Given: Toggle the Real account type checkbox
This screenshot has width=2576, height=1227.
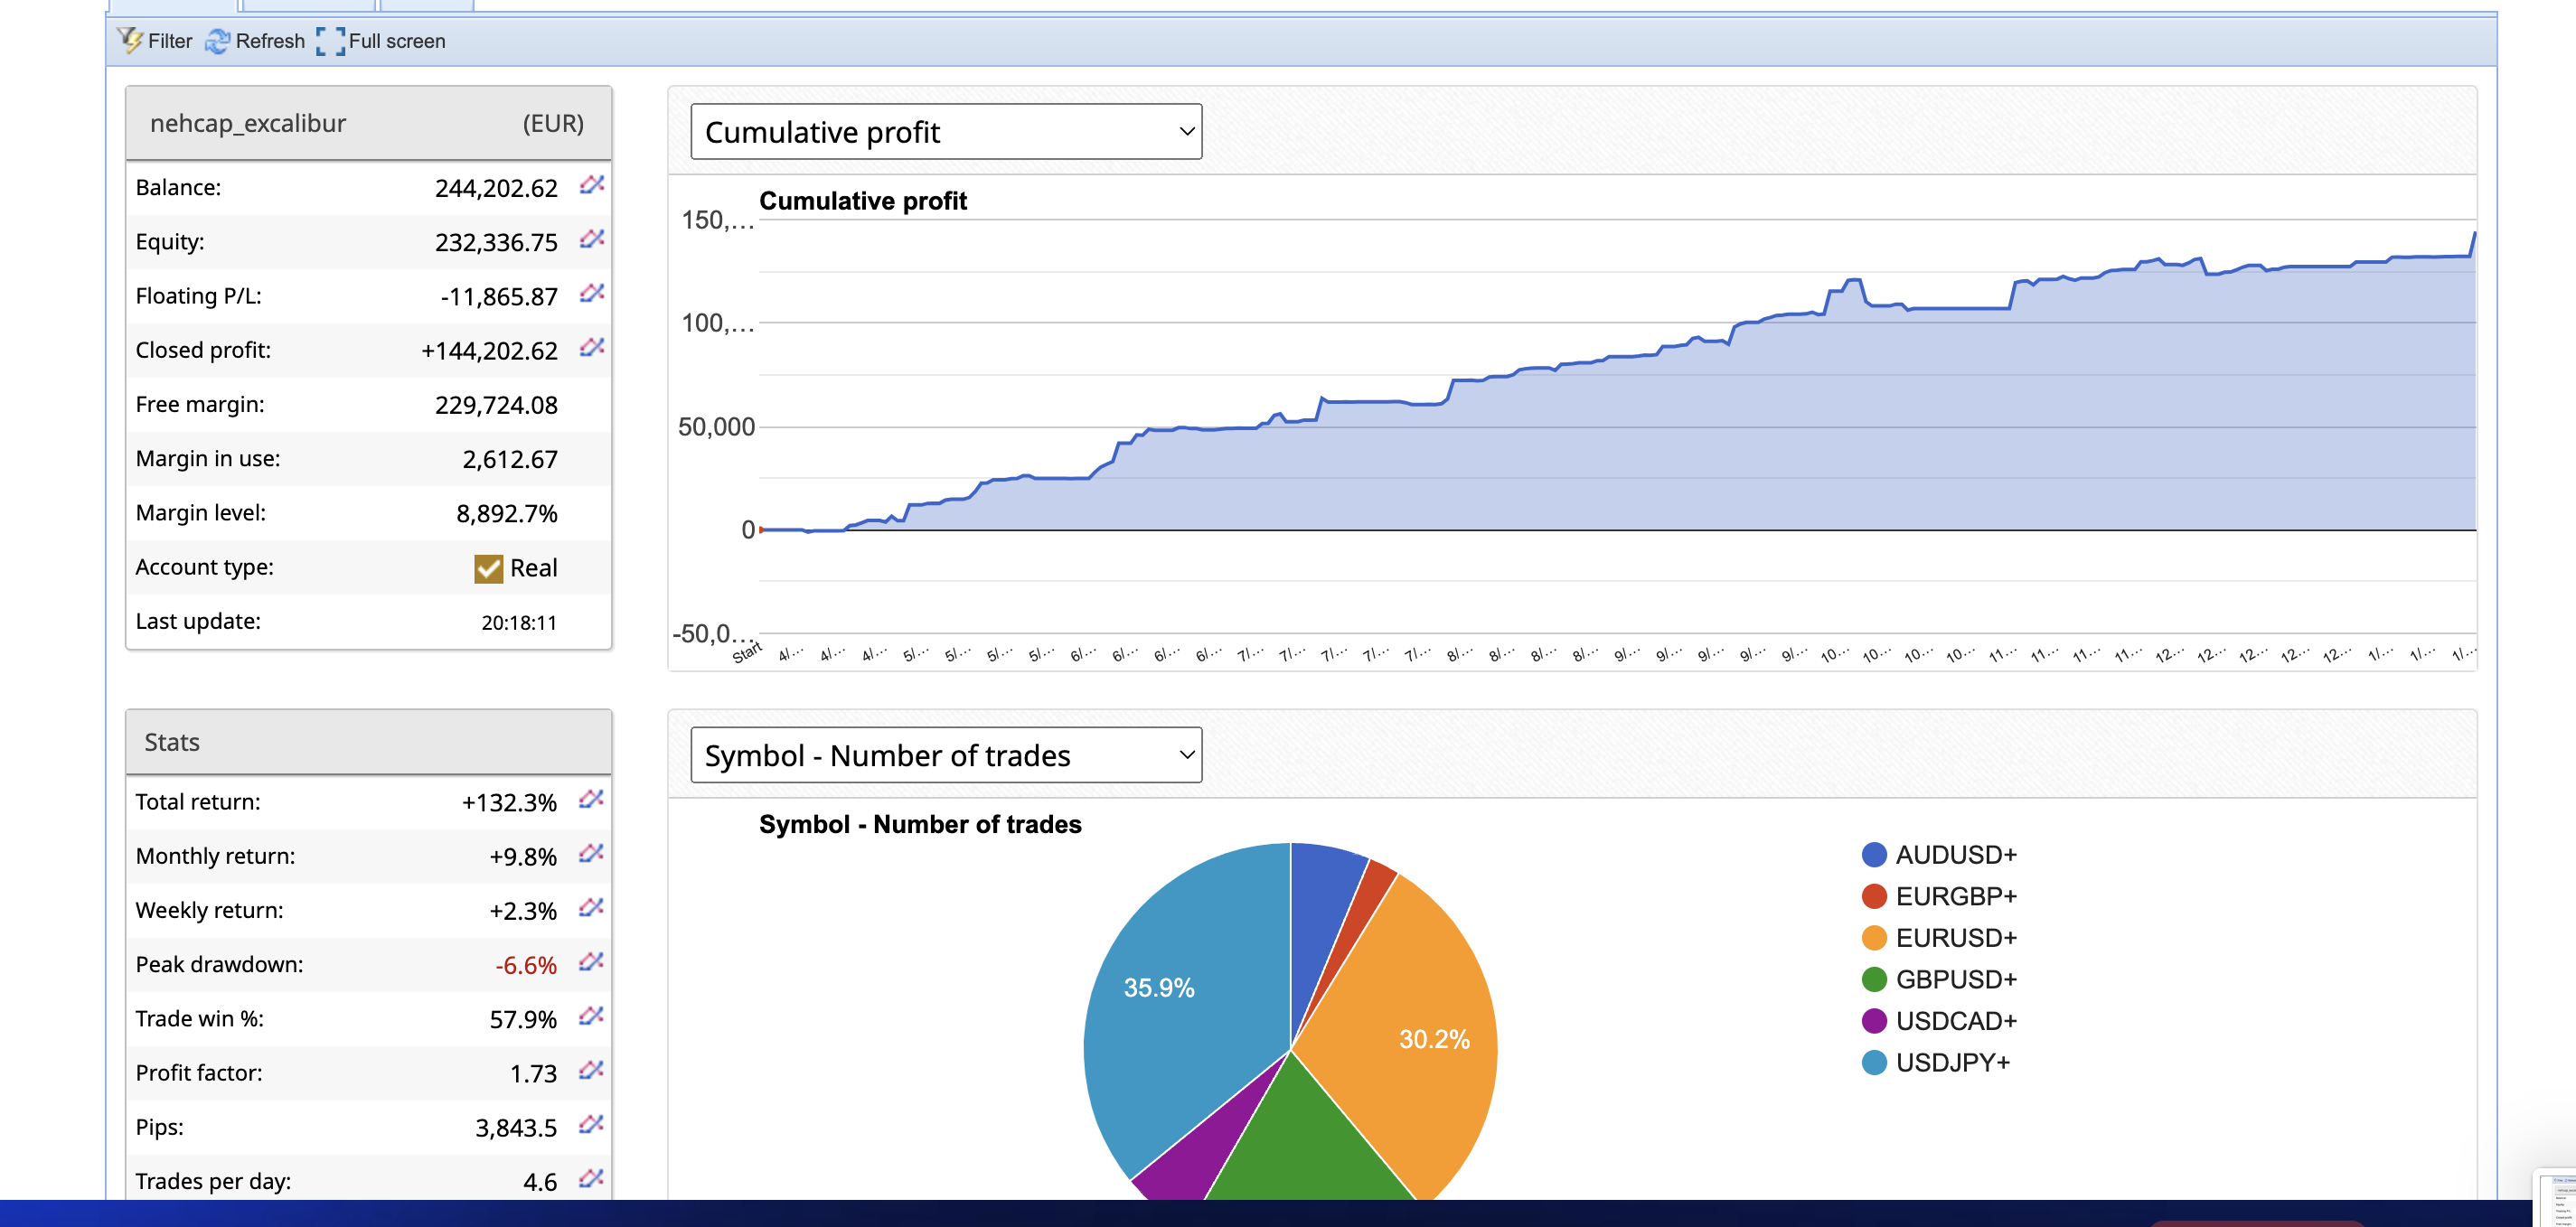Looking at the screenshot, I should pos(488,568).
